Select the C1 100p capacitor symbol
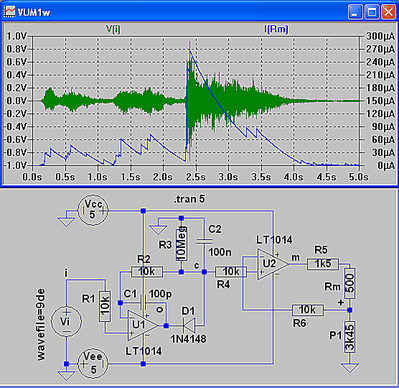Viewport: 399px width, 388px height. [143, 303]
